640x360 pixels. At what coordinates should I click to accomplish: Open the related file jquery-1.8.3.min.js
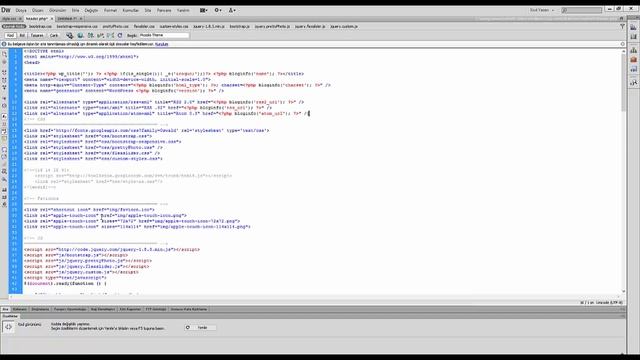click(x=209, y=27)
